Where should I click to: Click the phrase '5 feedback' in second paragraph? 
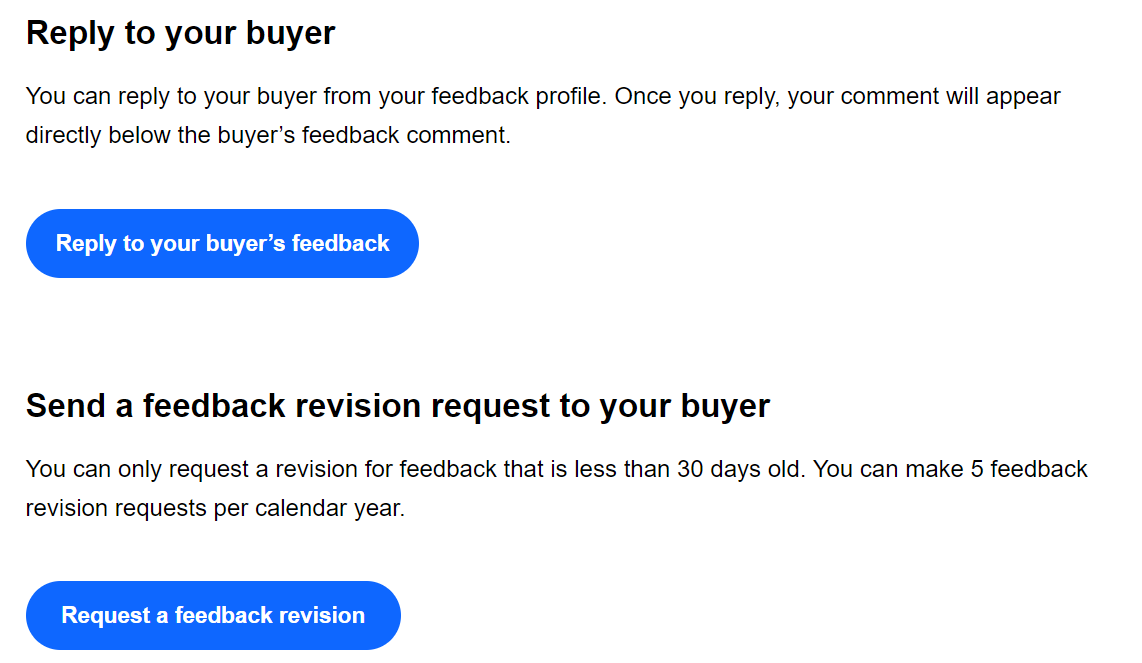click(1029, 469)
